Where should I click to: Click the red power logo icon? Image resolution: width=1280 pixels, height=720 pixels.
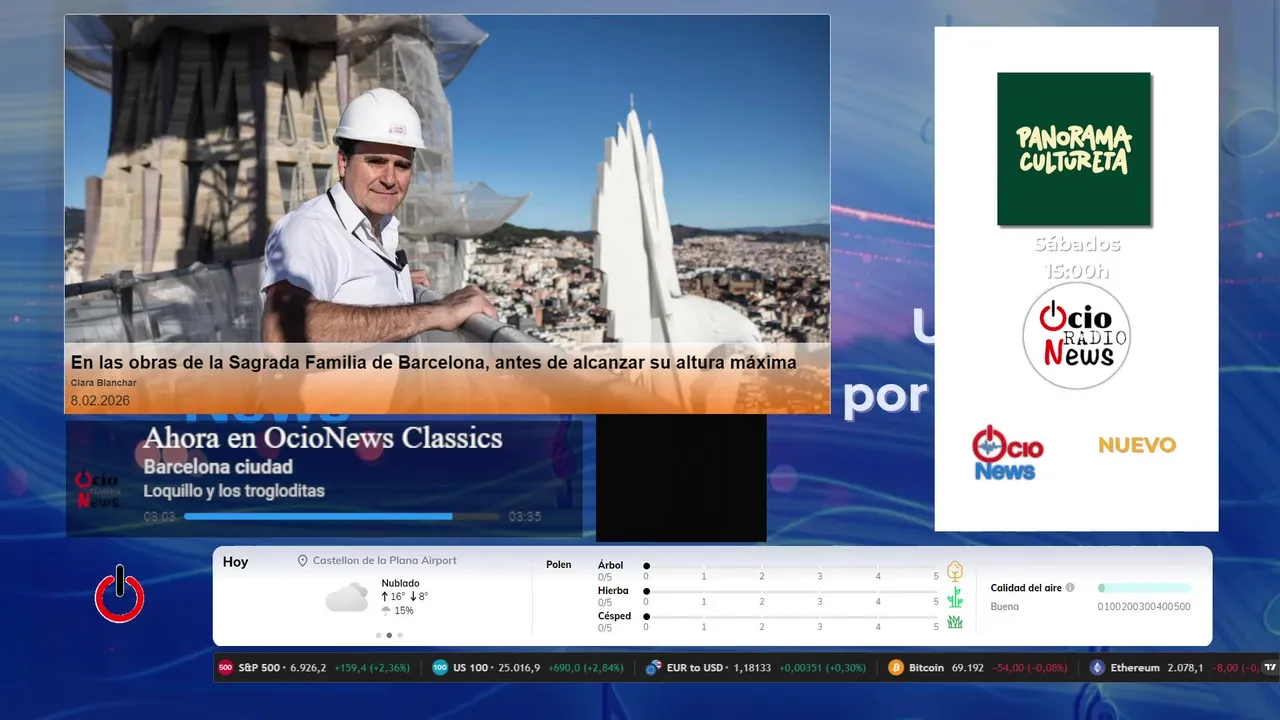(x=120, y=594)
